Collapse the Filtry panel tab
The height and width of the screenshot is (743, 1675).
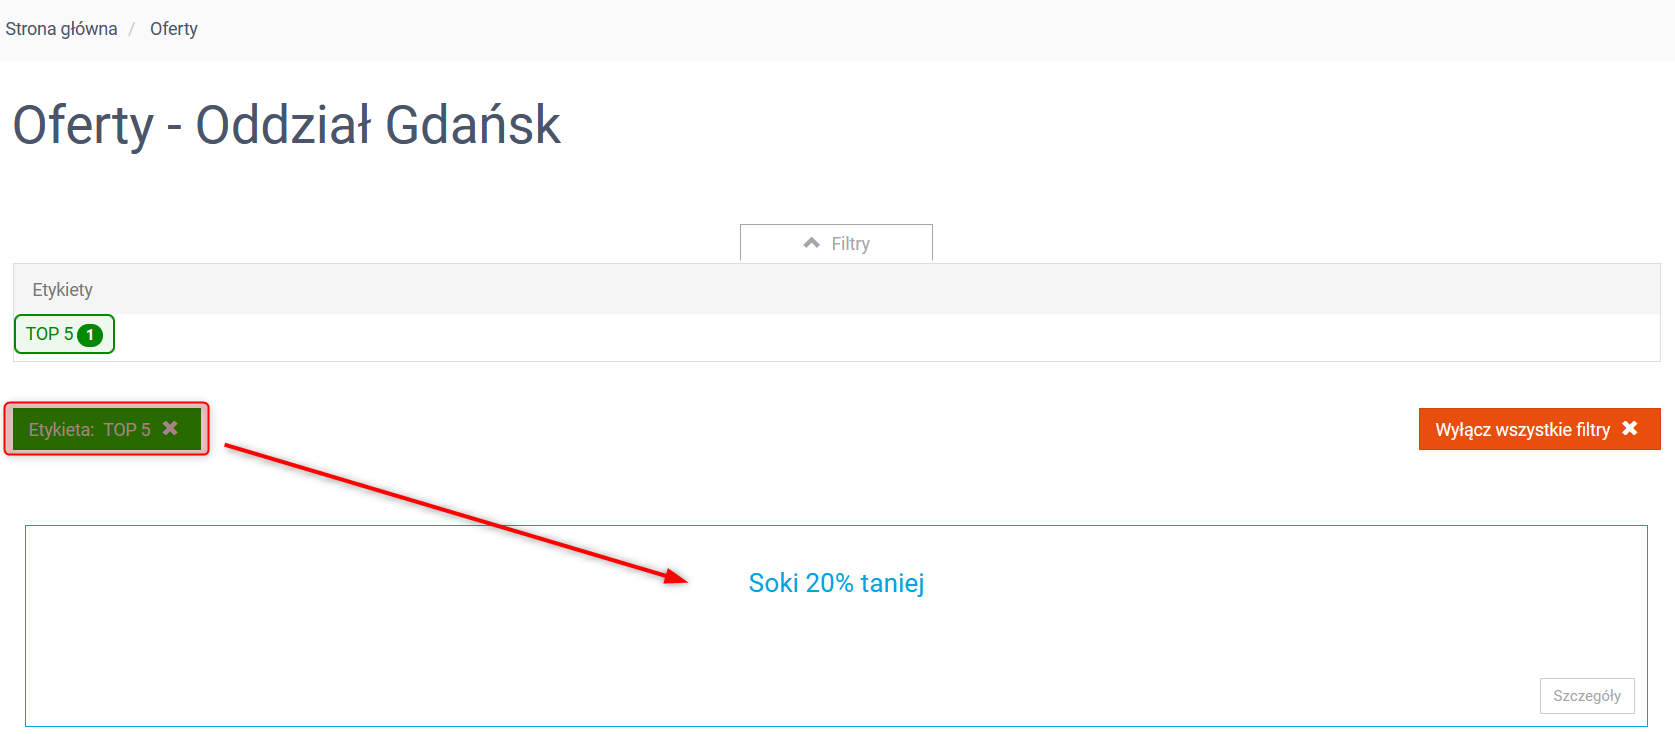(x=836, y=243)
